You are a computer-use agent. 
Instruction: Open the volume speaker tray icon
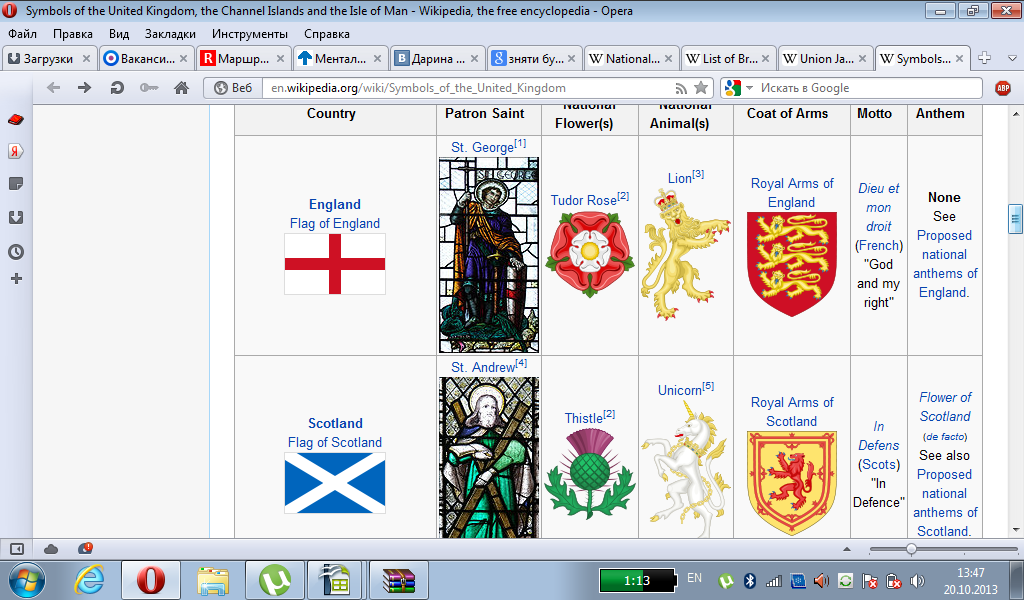[x=916, y=580]
